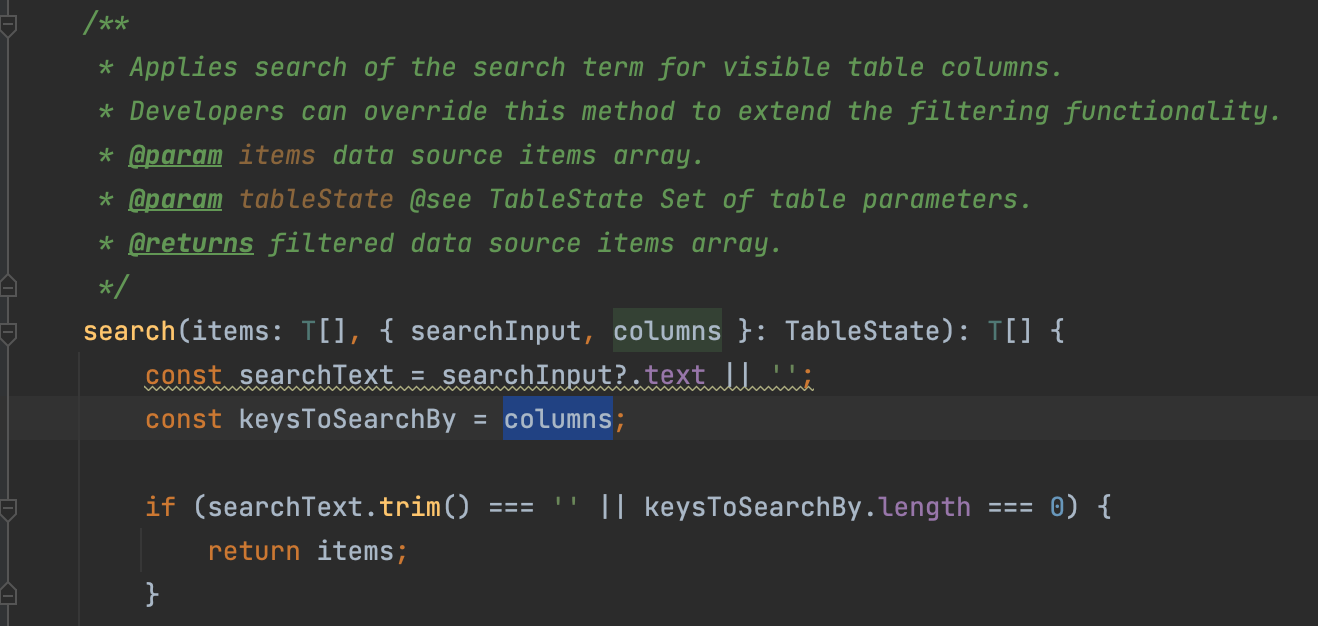
Task: Place cursor on the searchText variable
Action: pos(316,374)
